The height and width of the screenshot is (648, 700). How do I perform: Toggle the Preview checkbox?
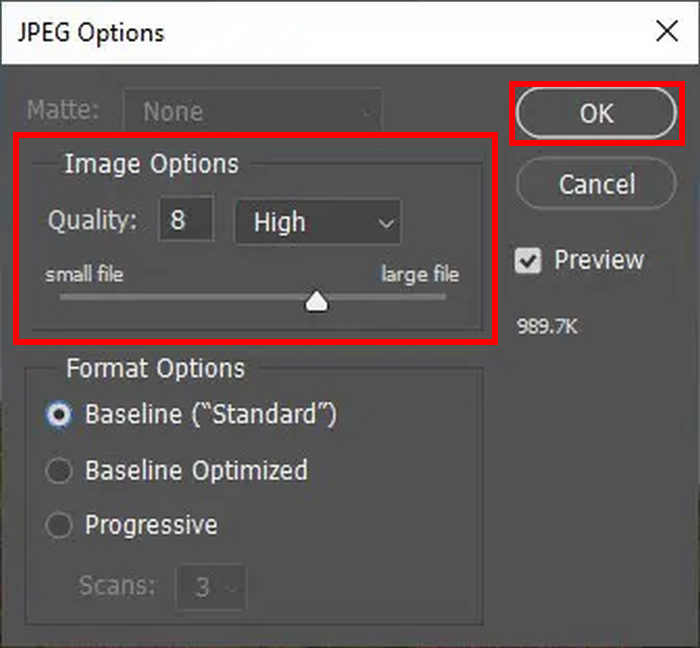click(x=528, y=261)
